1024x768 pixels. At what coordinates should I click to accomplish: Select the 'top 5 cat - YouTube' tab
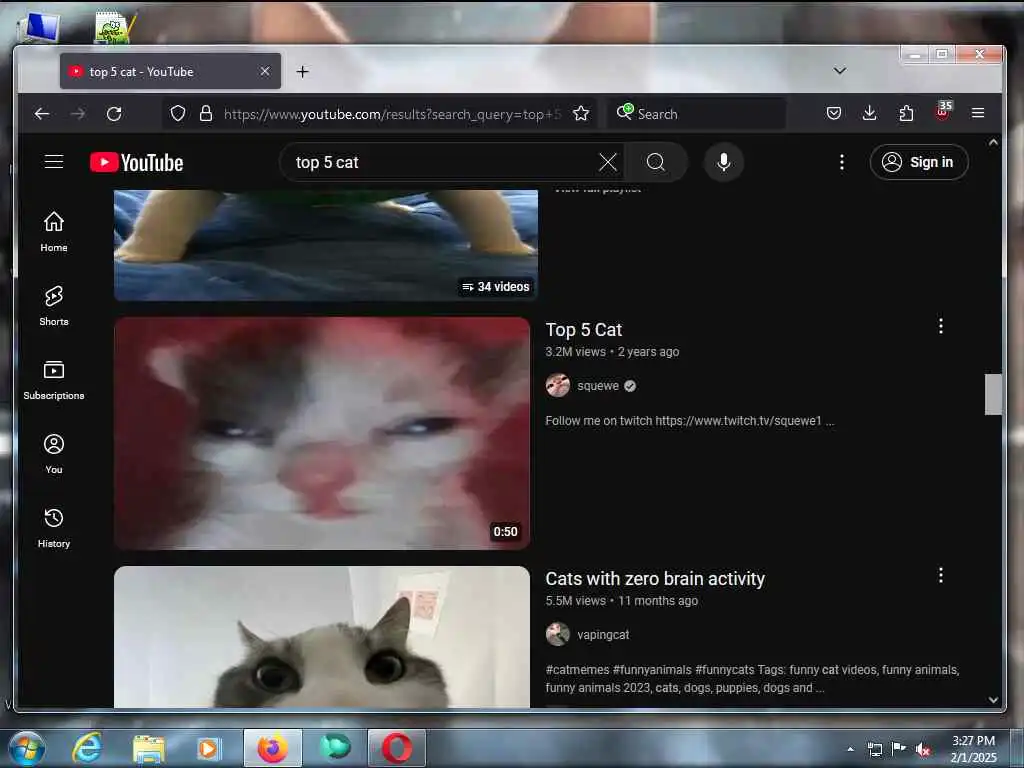tap(170, 71)
